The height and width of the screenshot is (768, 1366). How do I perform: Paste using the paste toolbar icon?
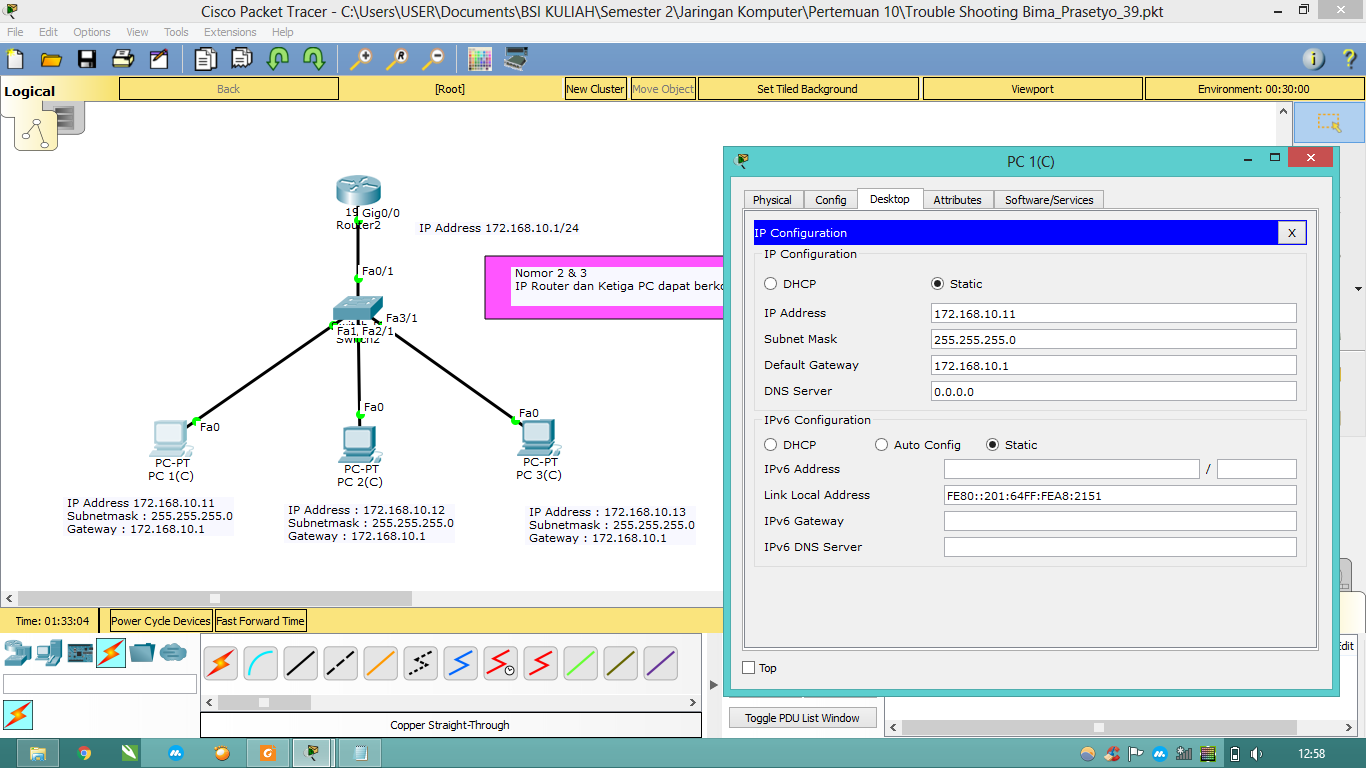[x=242, y=59]
